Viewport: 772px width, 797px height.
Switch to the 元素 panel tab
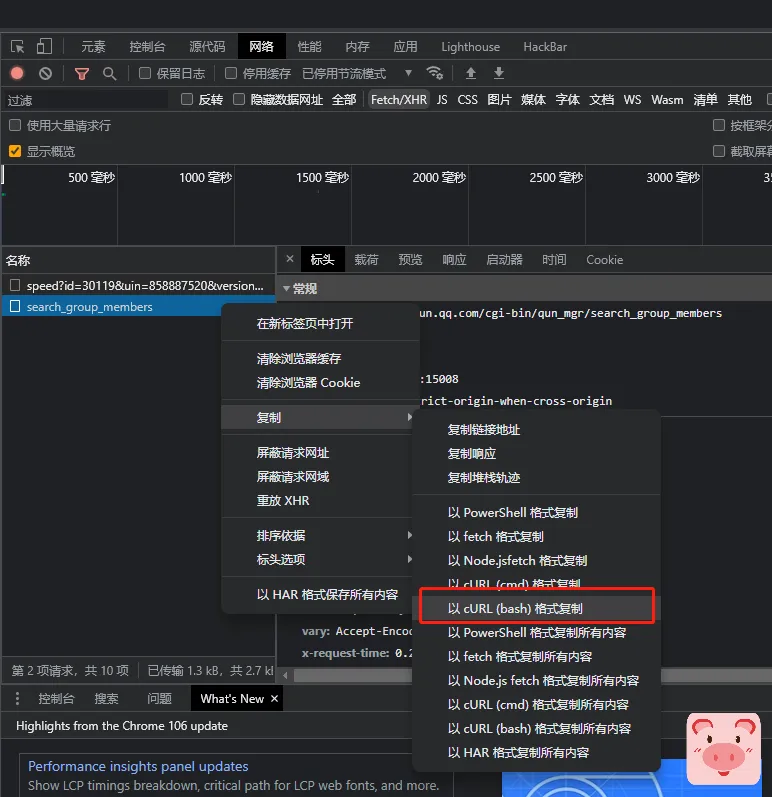[x=93, y=47]
